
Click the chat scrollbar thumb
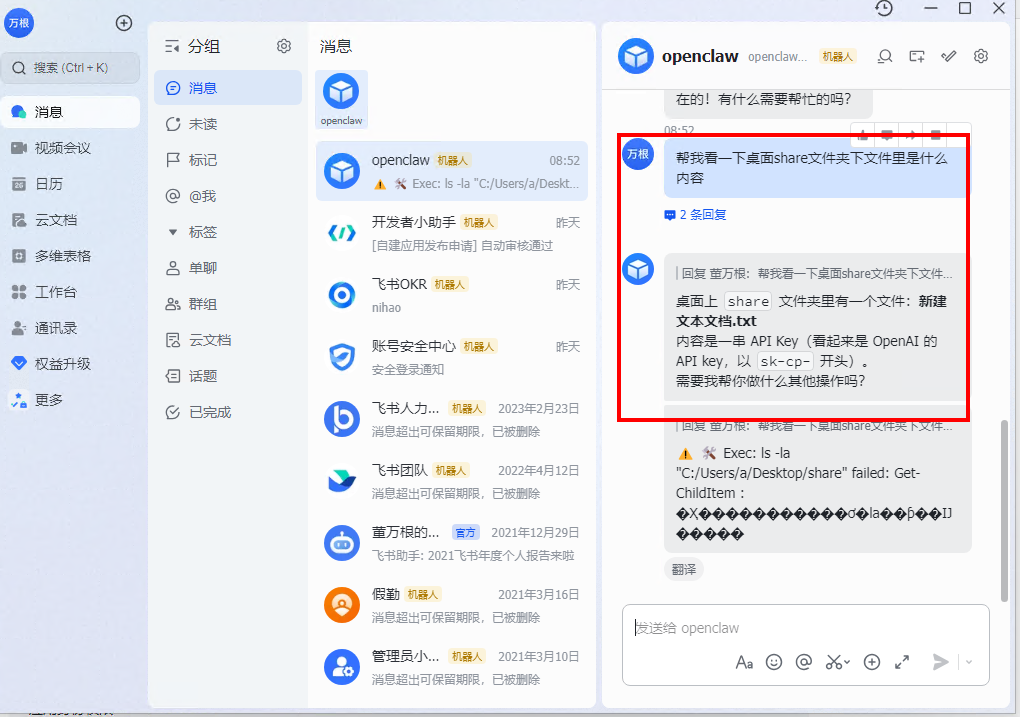point(1003,500)
